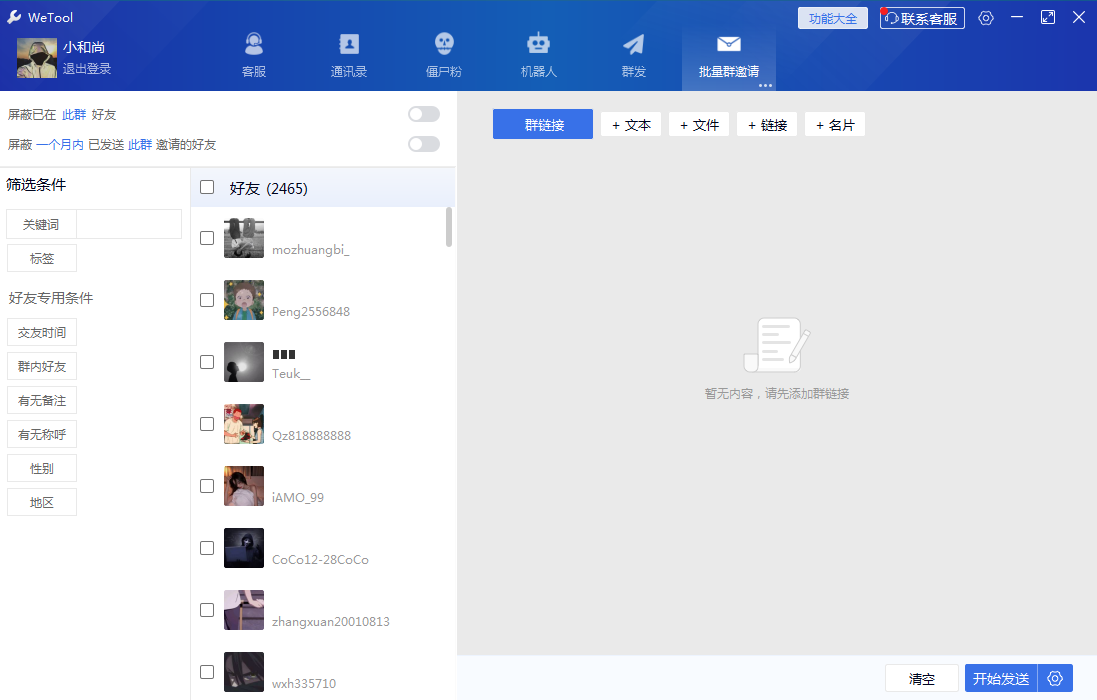Select the 批量群邀请 envelope icon
Viewport: 1097px width, 700px height.
pos(728,54)
